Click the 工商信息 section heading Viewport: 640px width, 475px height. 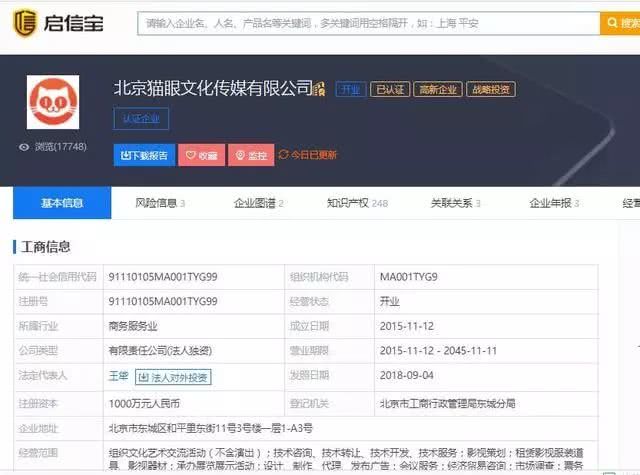[x=45, y=247]
